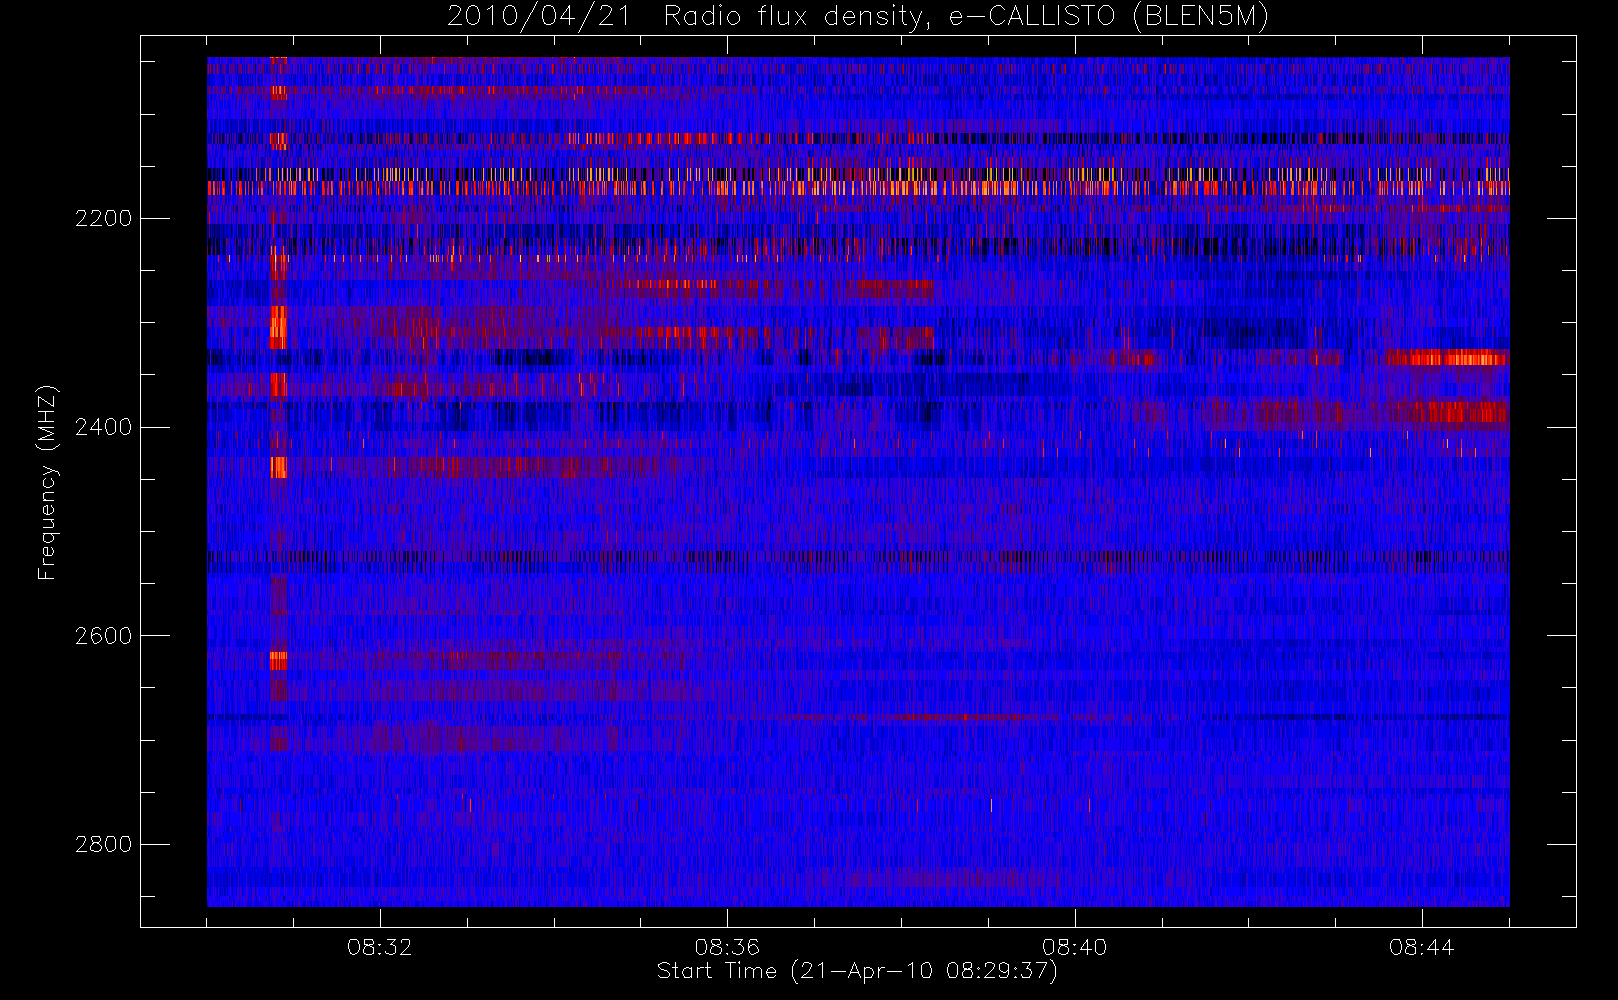
Task: Click the "Start Time (21-Apr-10 08:29:37)" label
Action: [857, 971]
